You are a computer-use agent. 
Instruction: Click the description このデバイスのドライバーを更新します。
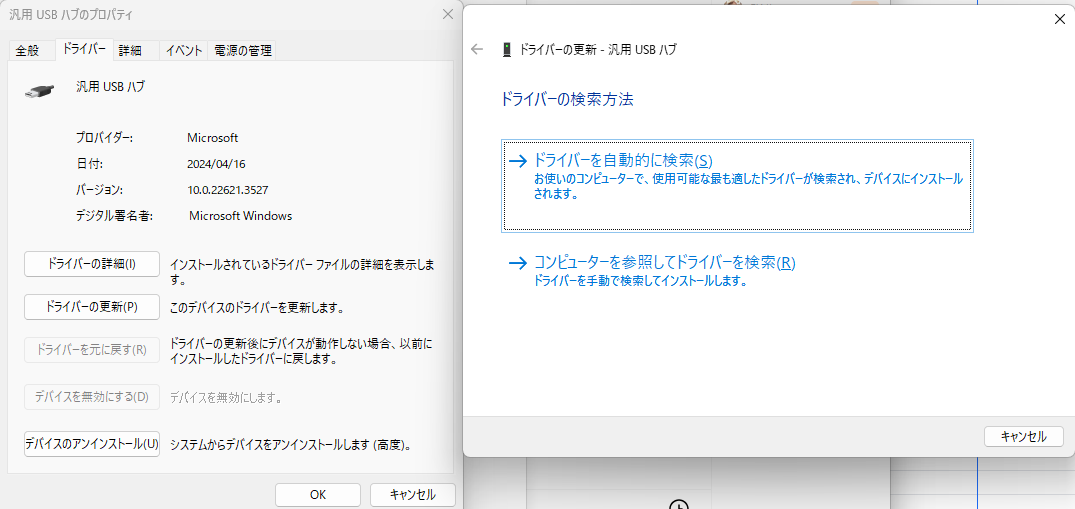coord(256,308)
